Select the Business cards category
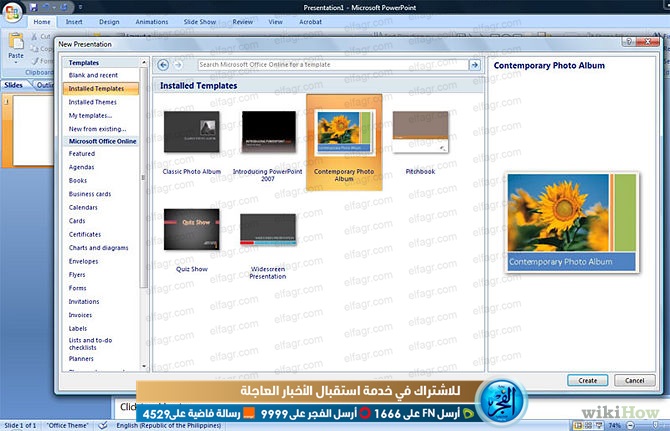The width and height of the screenshot is (670, 431). (x=90, y=194)
